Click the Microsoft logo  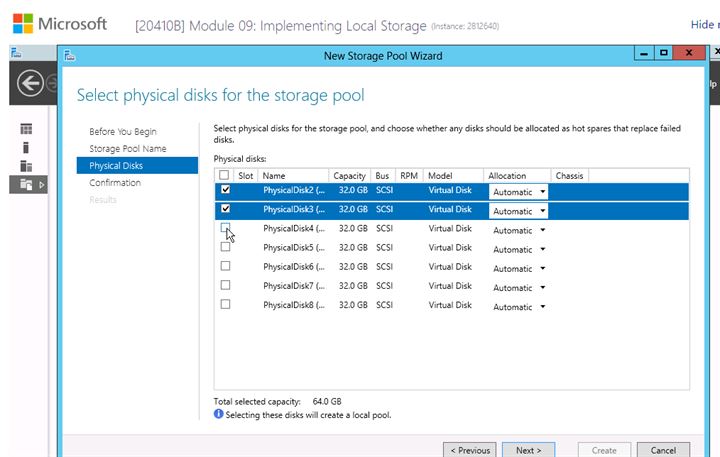pyautogui.click(x=22, y=23)
